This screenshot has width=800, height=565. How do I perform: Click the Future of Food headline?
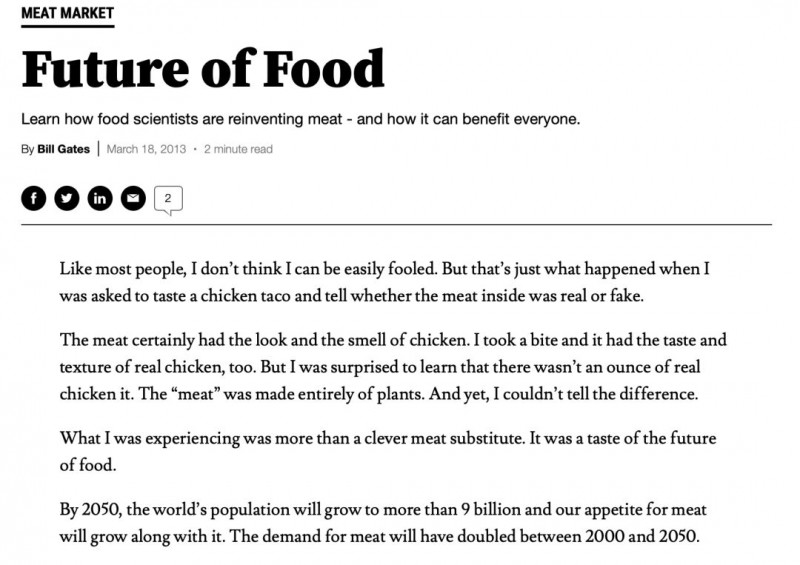pos(203,68)
